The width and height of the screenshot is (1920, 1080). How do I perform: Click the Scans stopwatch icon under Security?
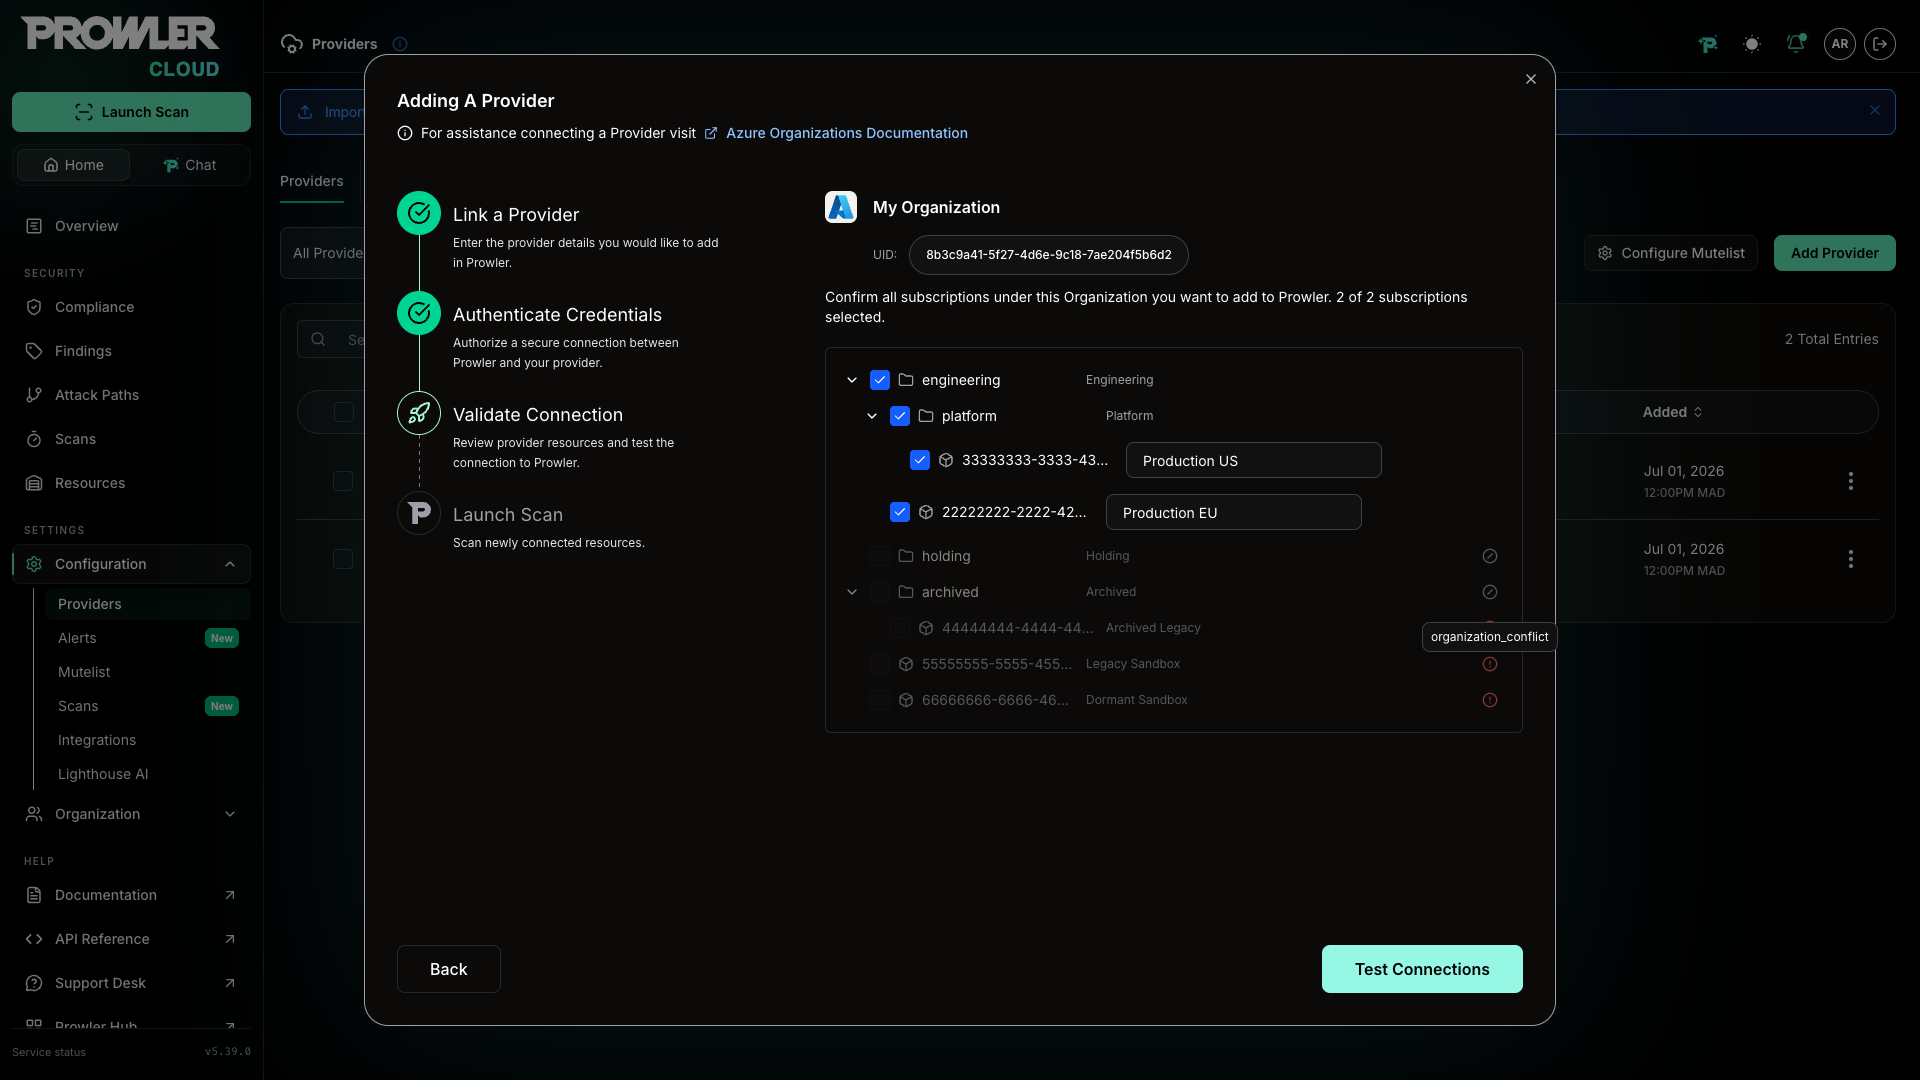(34, 439)
